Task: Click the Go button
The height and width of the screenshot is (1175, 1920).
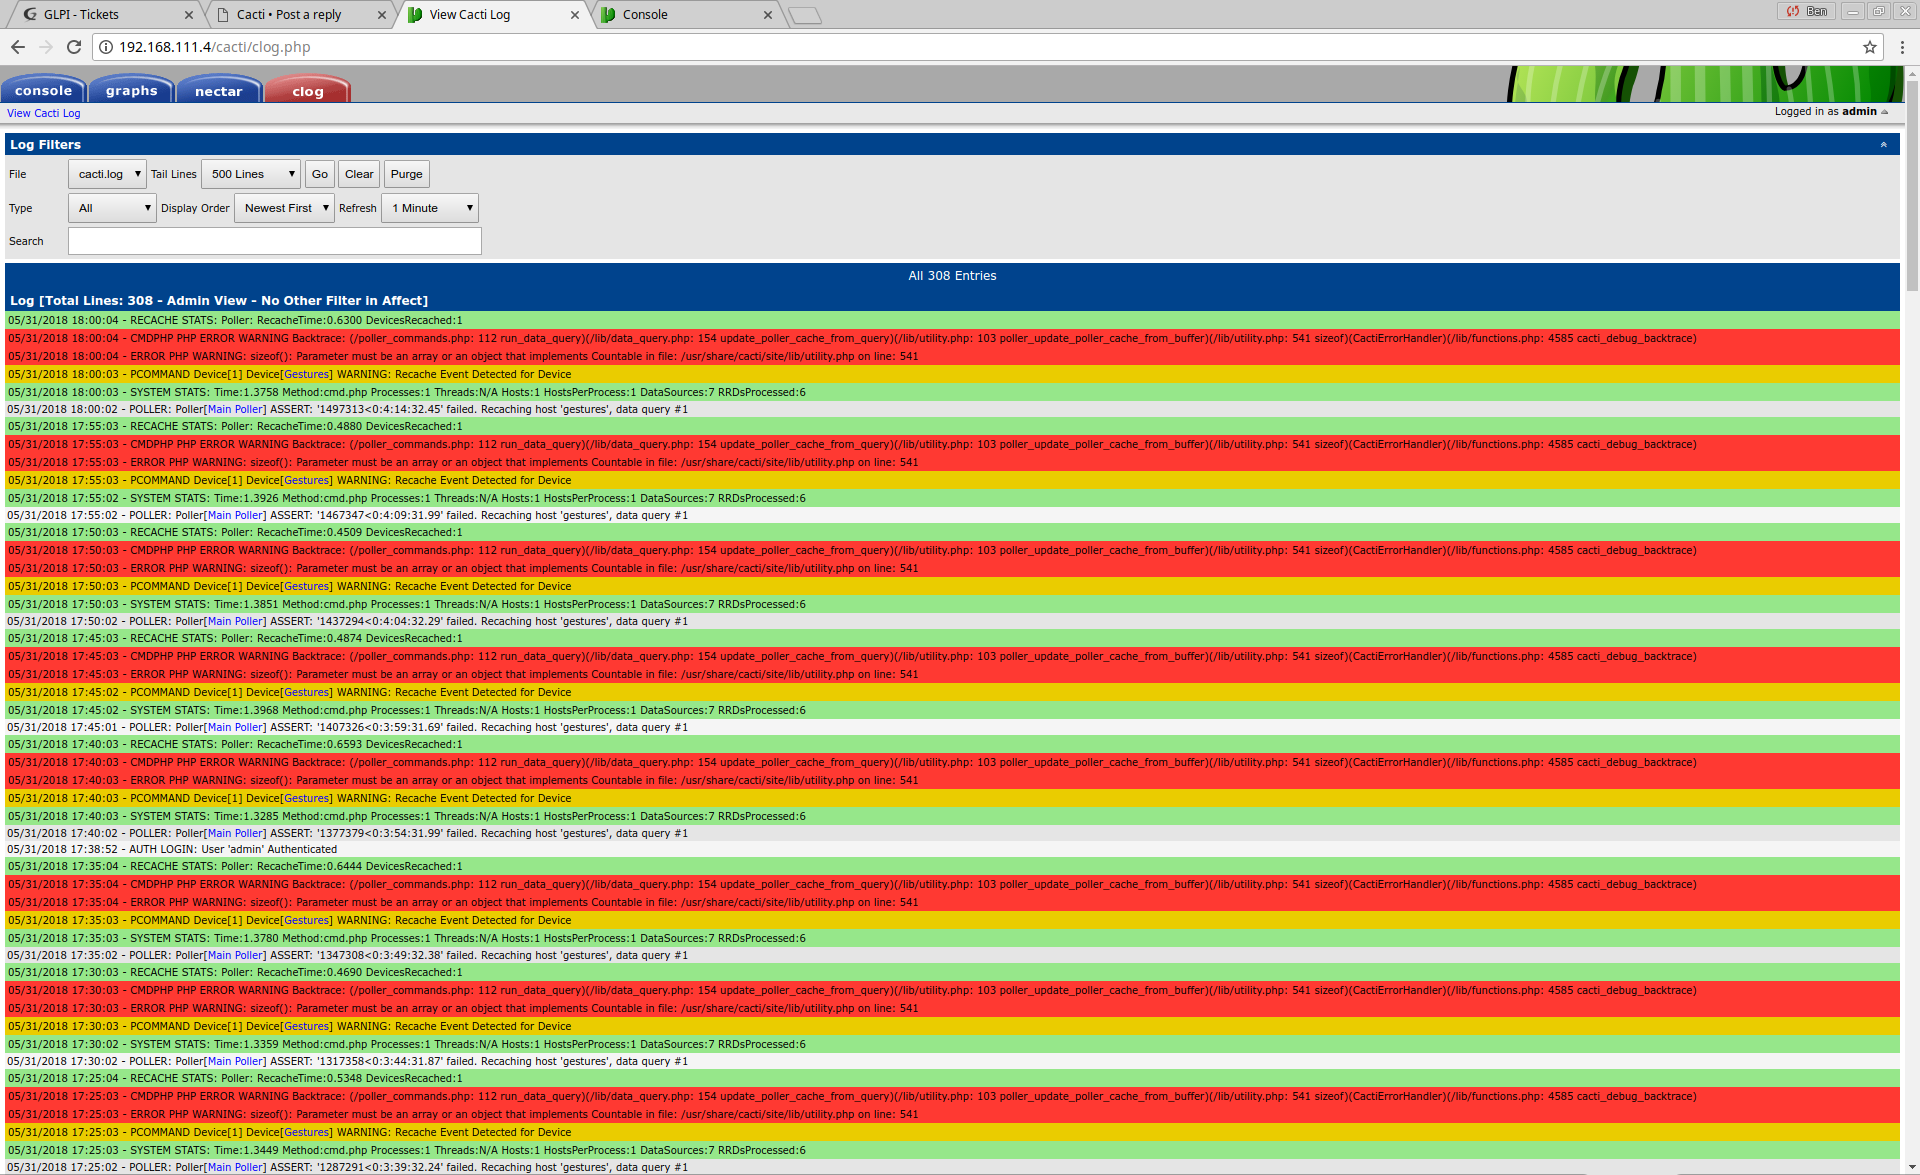Action: (320, 174)
